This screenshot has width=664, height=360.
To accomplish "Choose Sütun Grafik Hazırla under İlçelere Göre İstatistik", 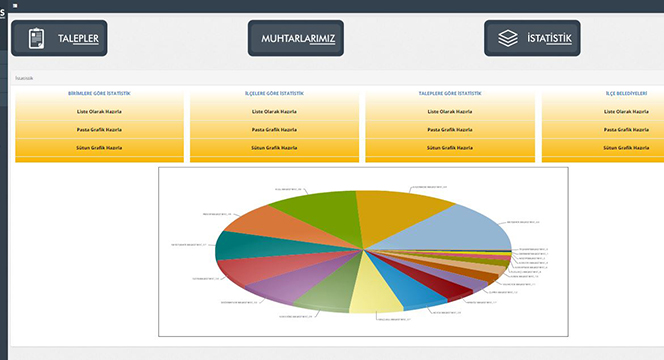I will click(274, 148).
